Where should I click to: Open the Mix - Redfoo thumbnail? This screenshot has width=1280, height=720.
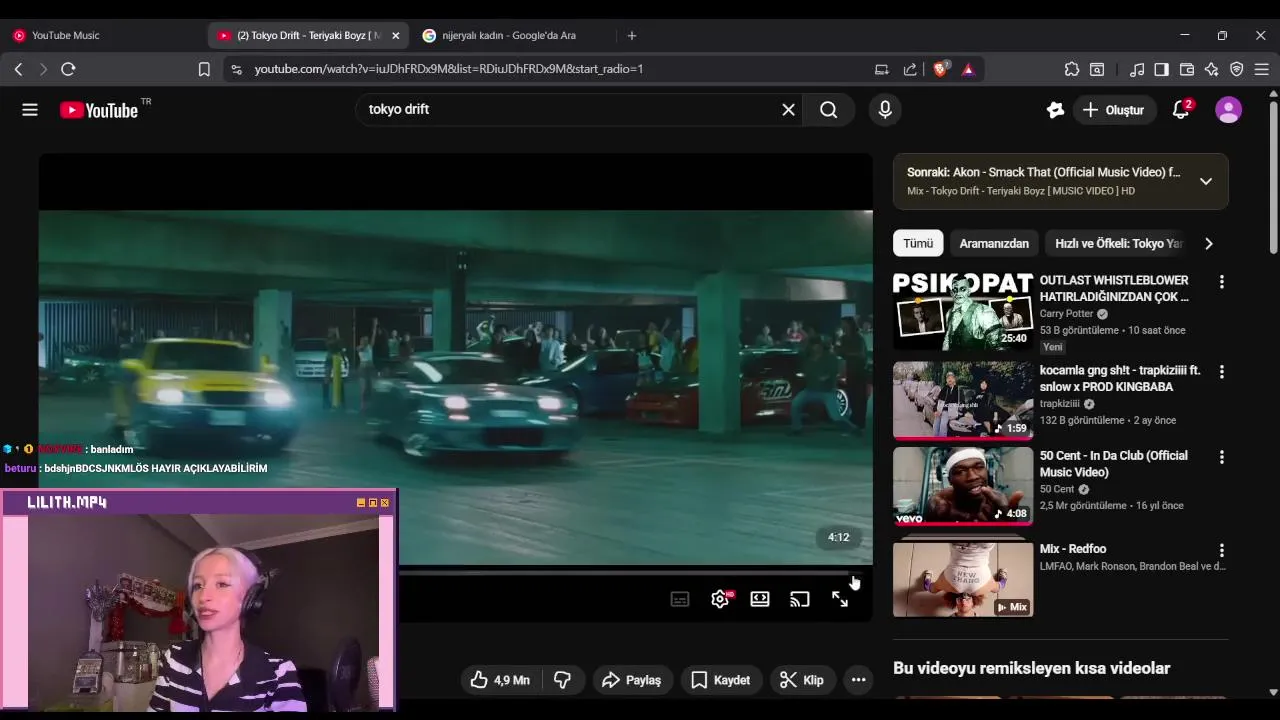point(963,579)
